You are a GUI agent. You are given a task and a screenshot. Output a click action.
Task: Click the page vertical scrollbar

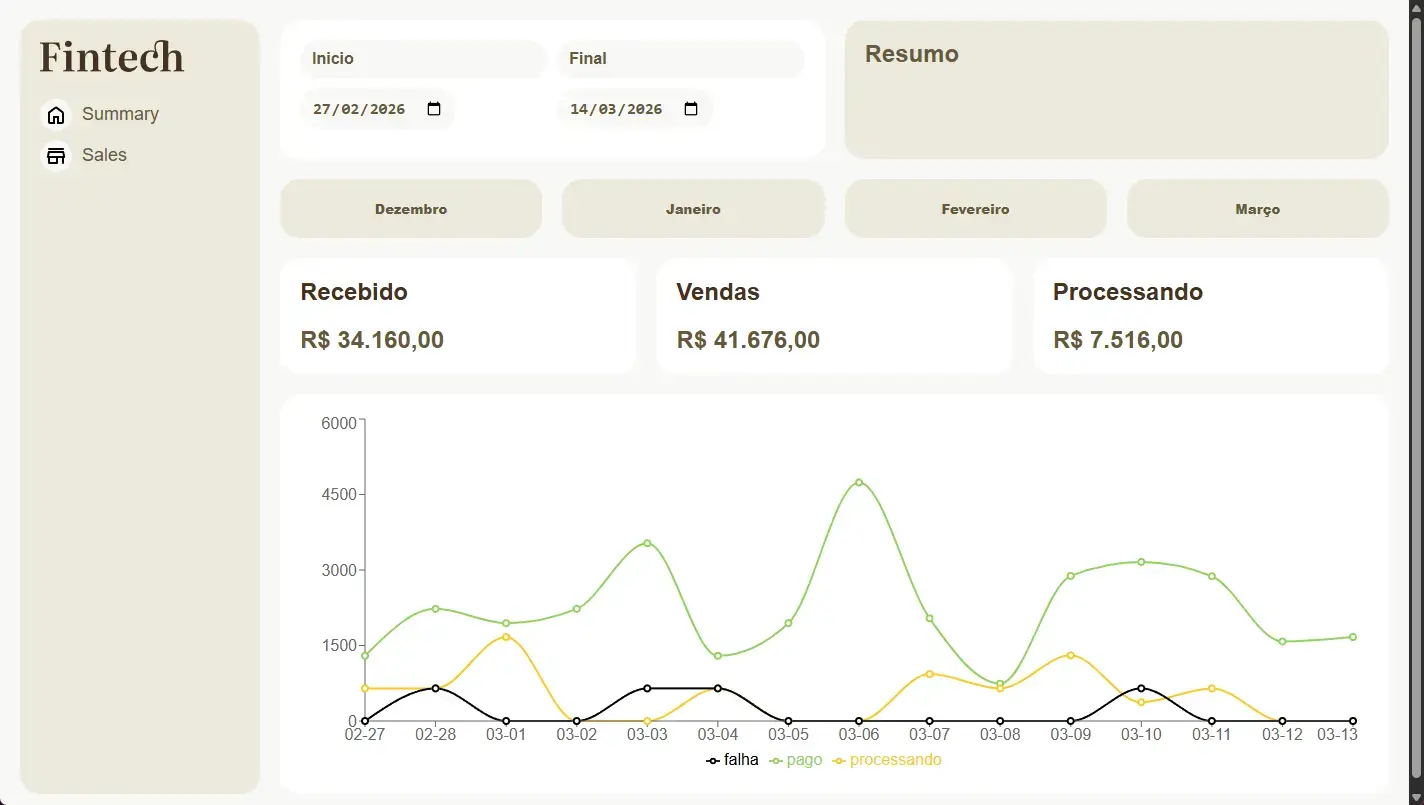click(x=1415, y=400)
